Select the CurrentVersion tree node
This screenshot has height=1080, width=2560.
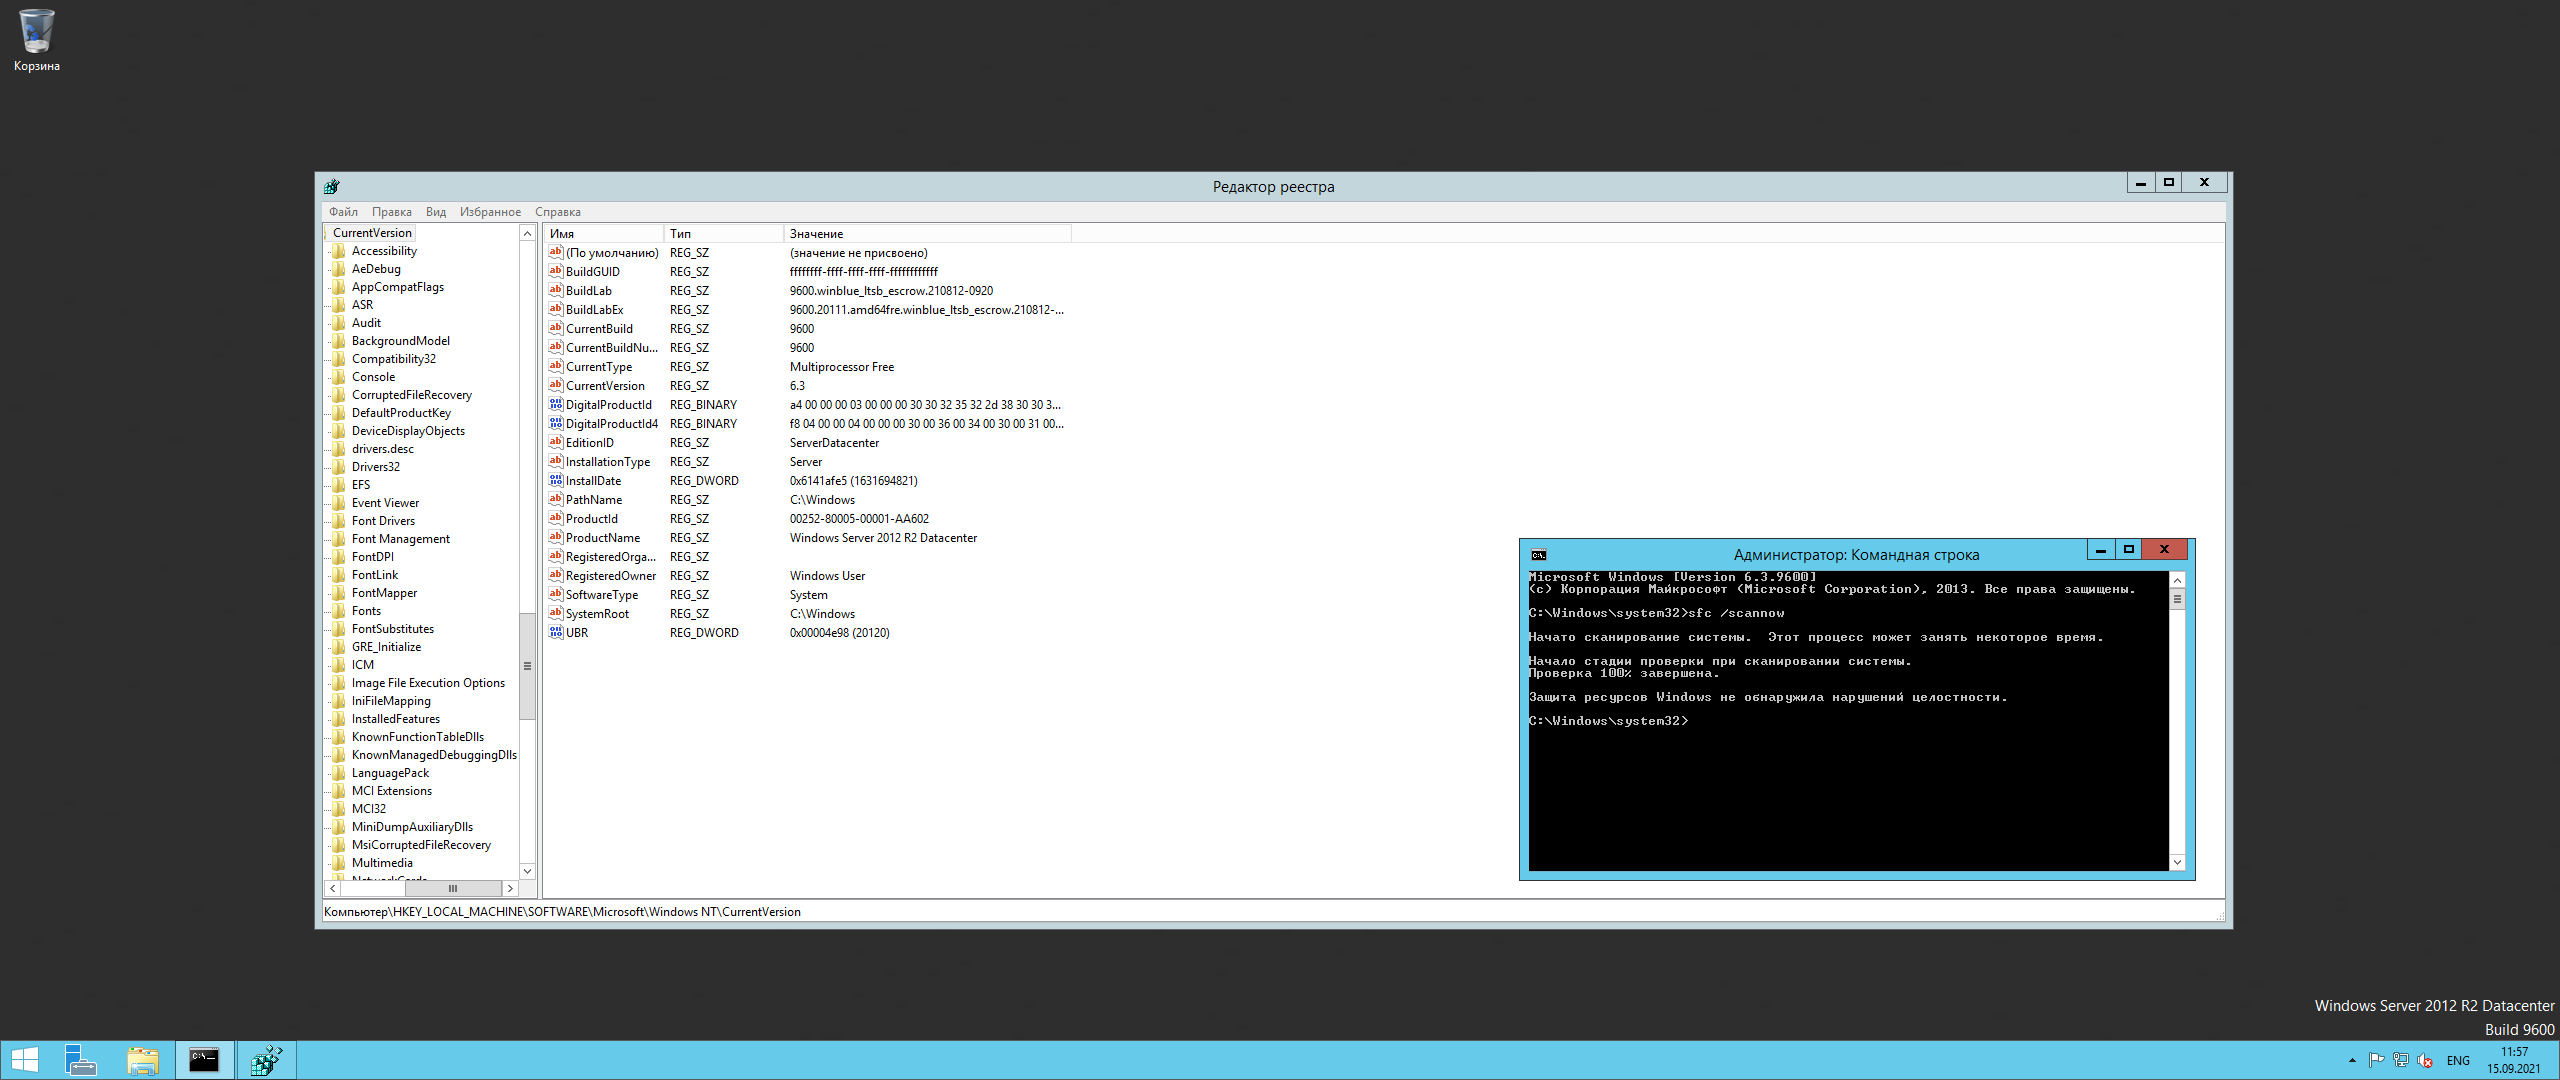(x=372, y=233)
